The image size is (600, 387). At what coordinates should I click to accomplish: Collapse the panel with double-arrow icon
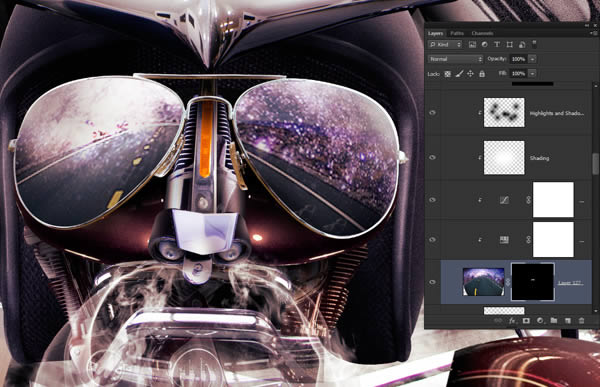(587, 26)
